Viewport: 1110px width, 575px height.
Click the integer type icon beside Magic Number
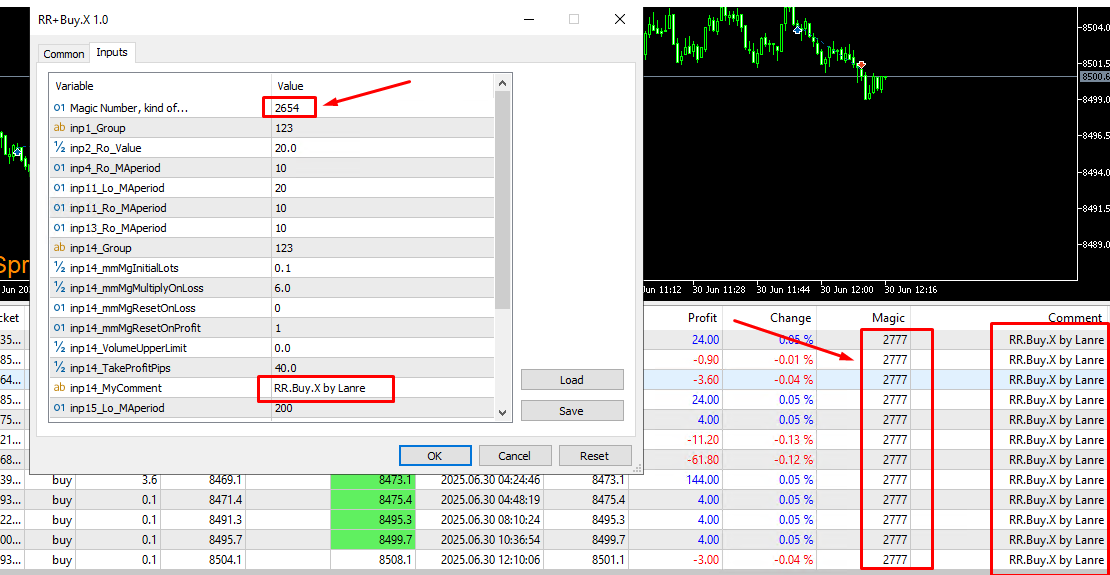point(59,108)
